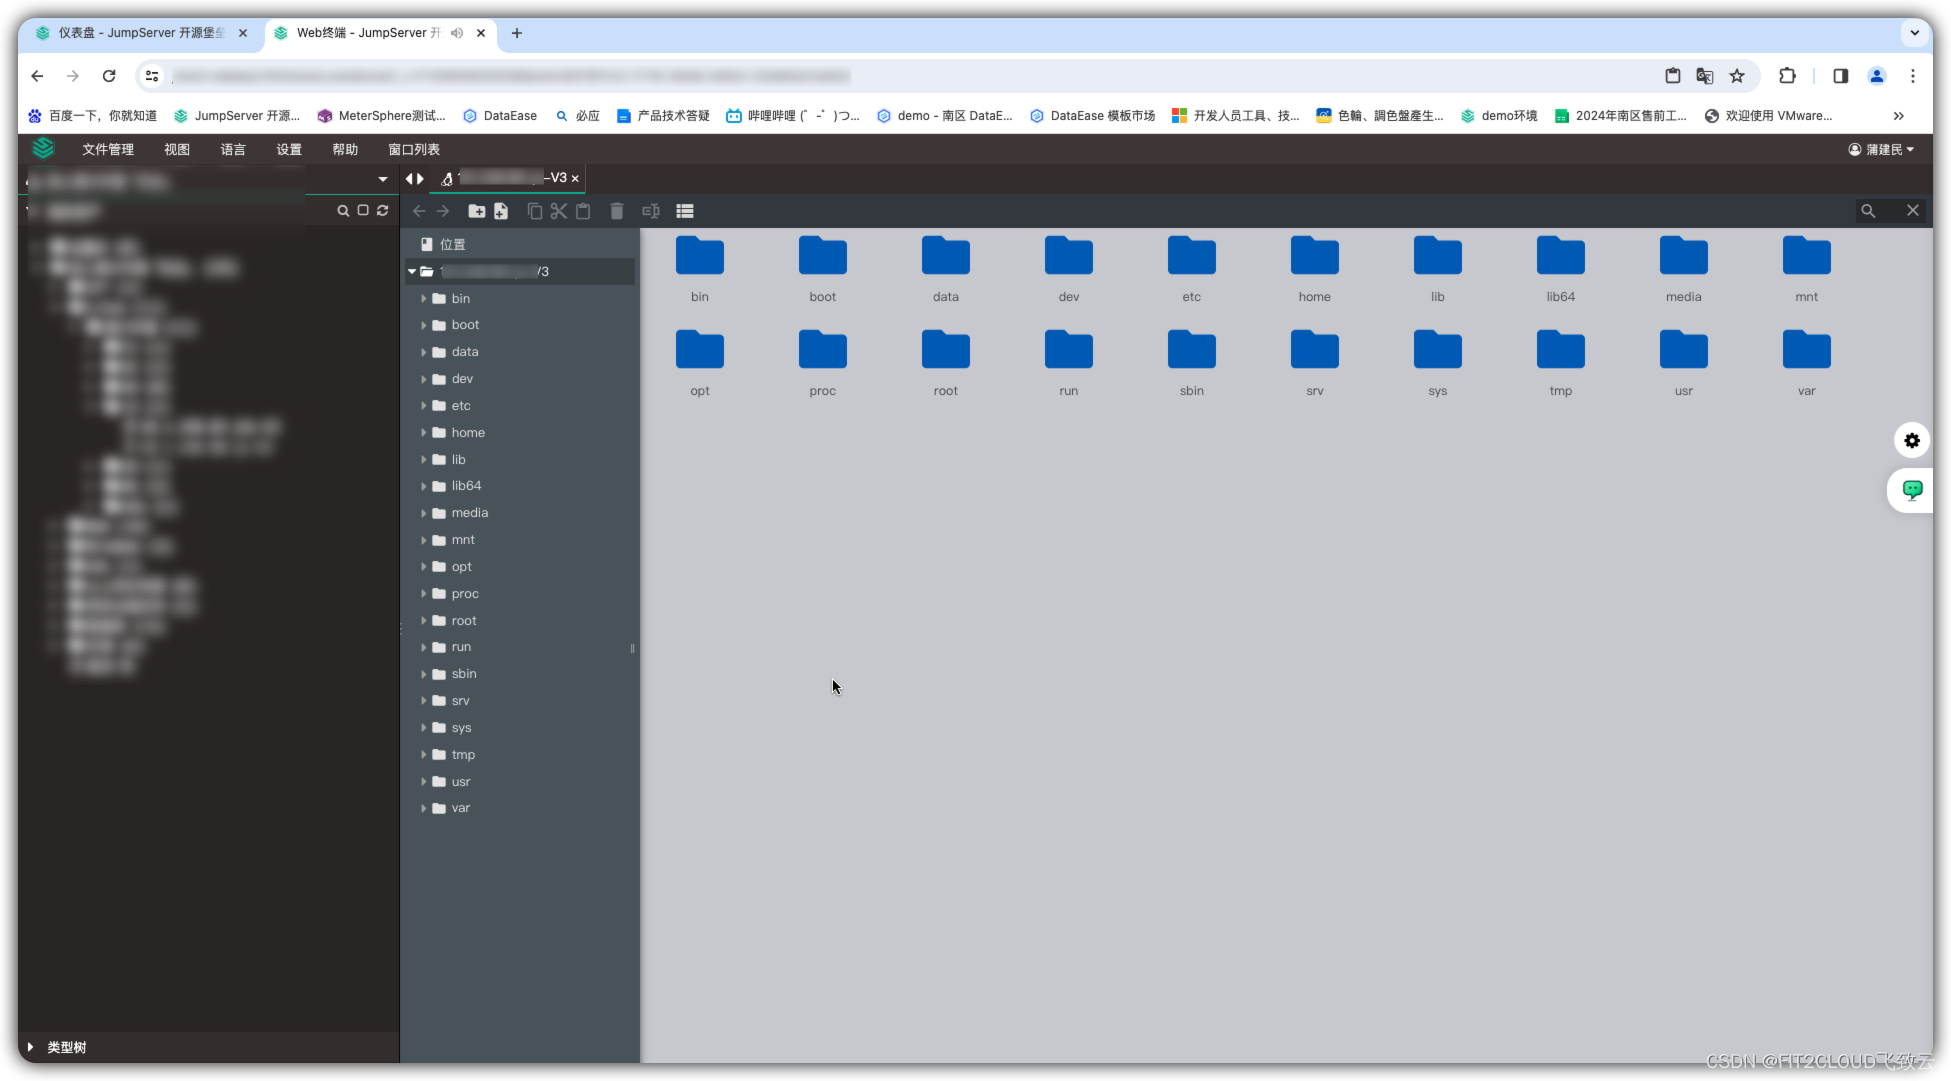This screenshot has width=1951, height=1081.
Task: Open the 语言 menu
Action: [x=233, y=149]
